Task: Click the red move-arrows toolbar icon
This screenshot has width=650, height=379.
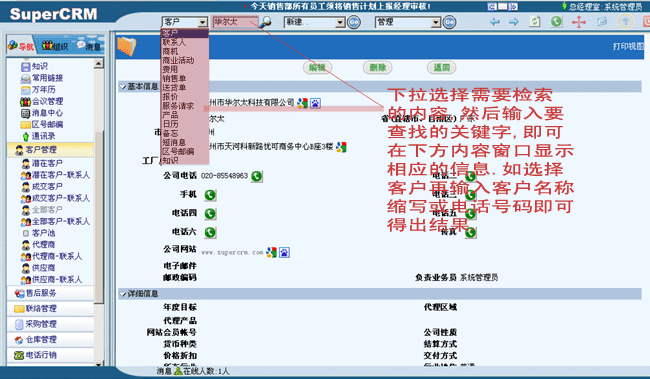Action: tap(579, 22)
